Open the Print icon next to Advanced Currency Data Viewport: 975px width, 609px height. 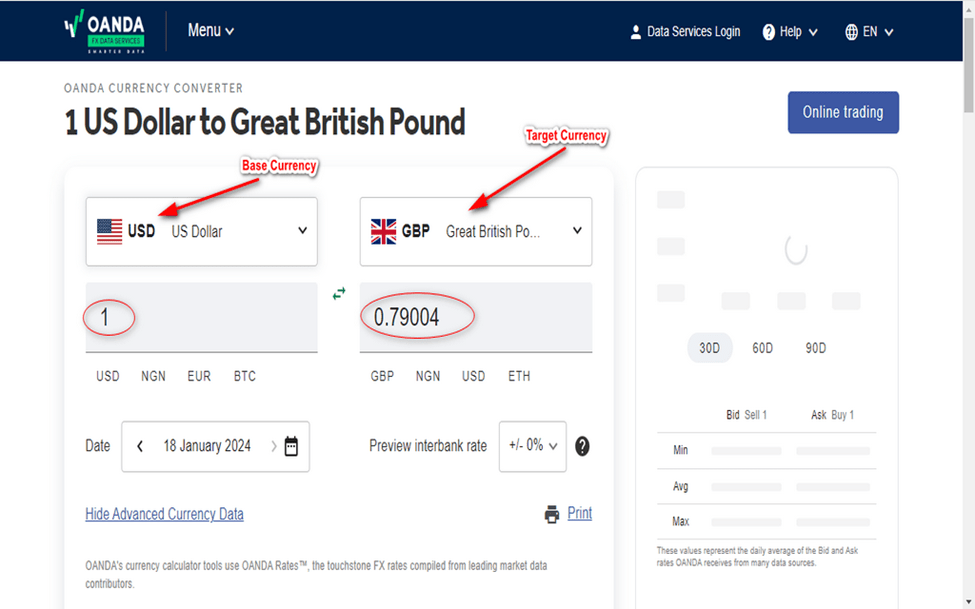pos(551,513)
